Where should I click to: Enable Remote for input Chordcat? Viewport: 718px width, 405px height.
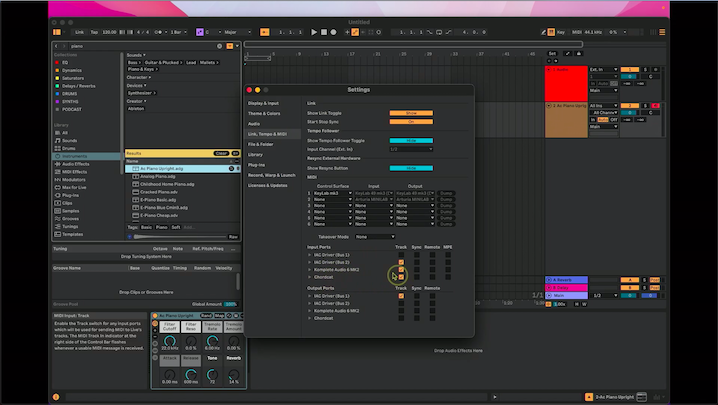[432, 277]
